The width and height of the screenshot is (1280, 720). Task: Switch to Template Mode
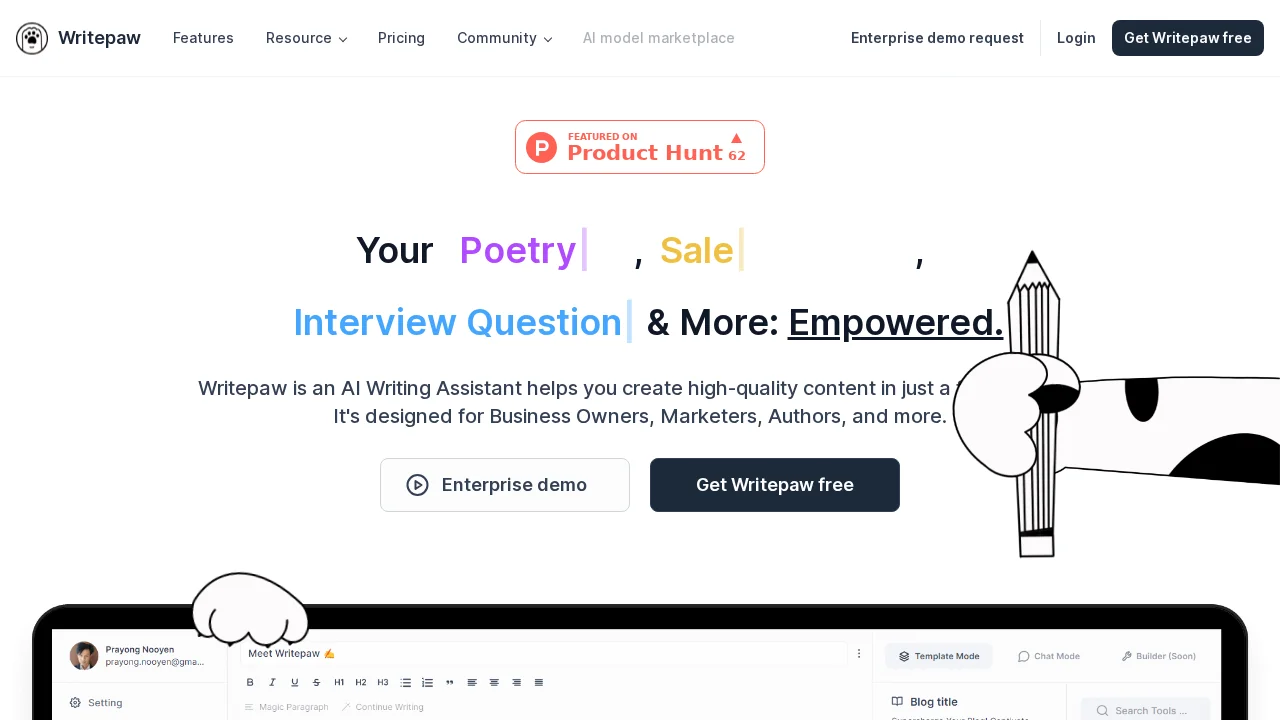coord(939,656)
